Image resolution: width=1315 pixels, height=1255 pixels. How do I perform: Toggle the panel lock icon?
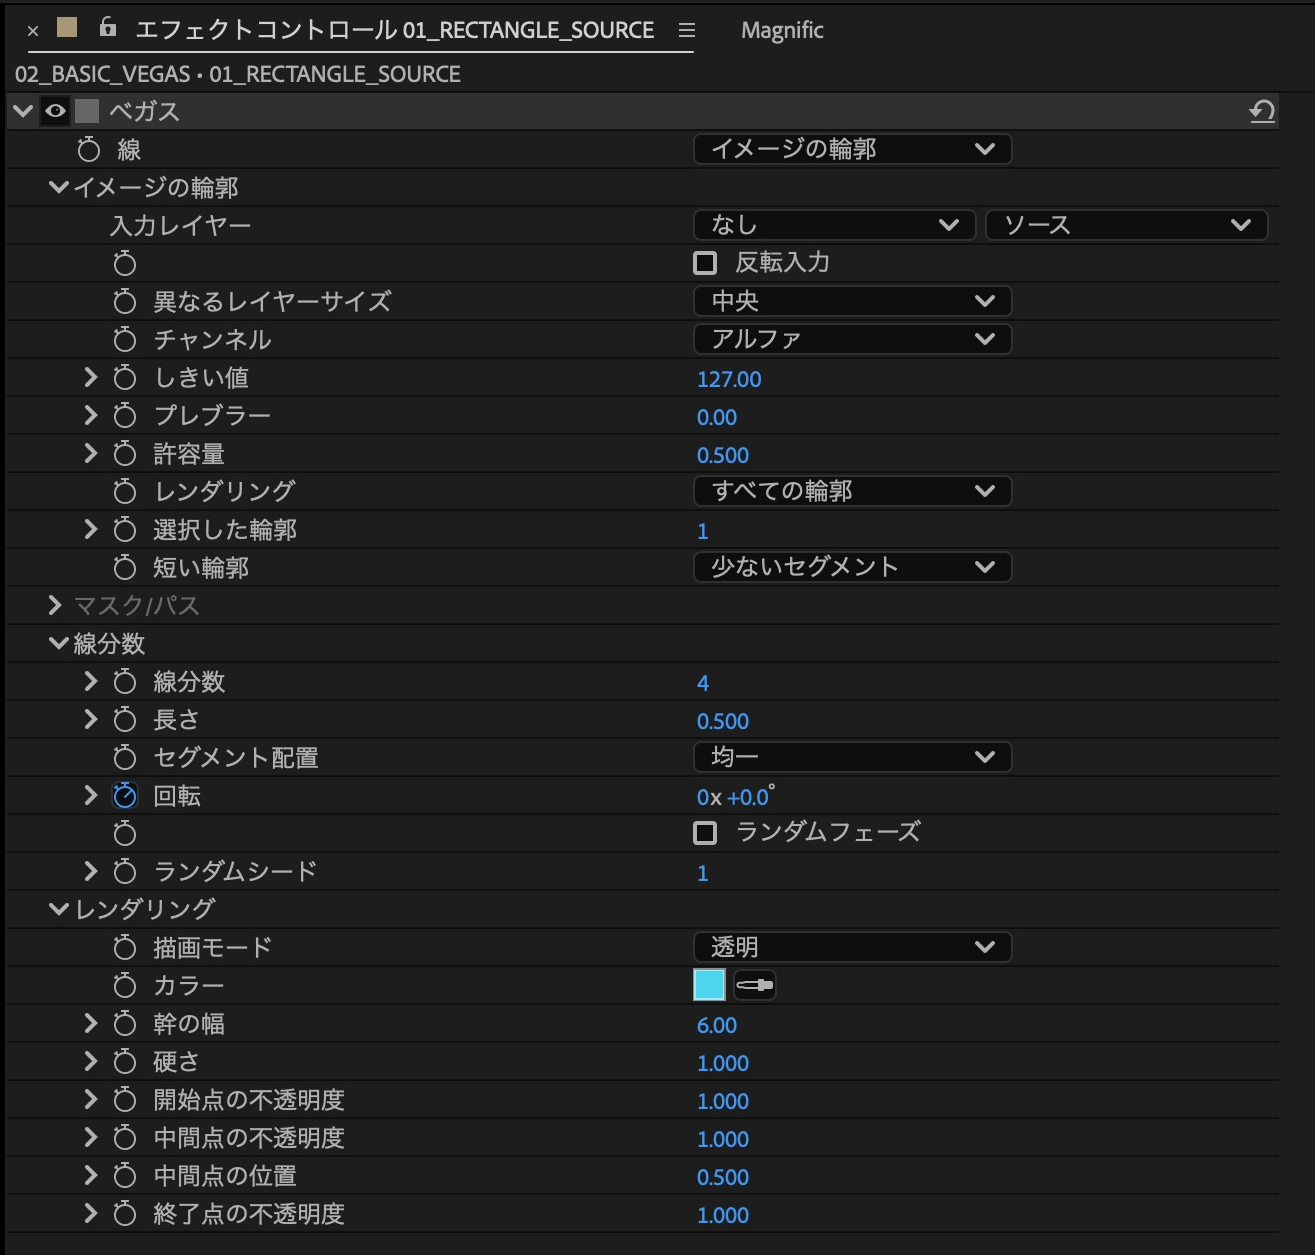point(108,28)
